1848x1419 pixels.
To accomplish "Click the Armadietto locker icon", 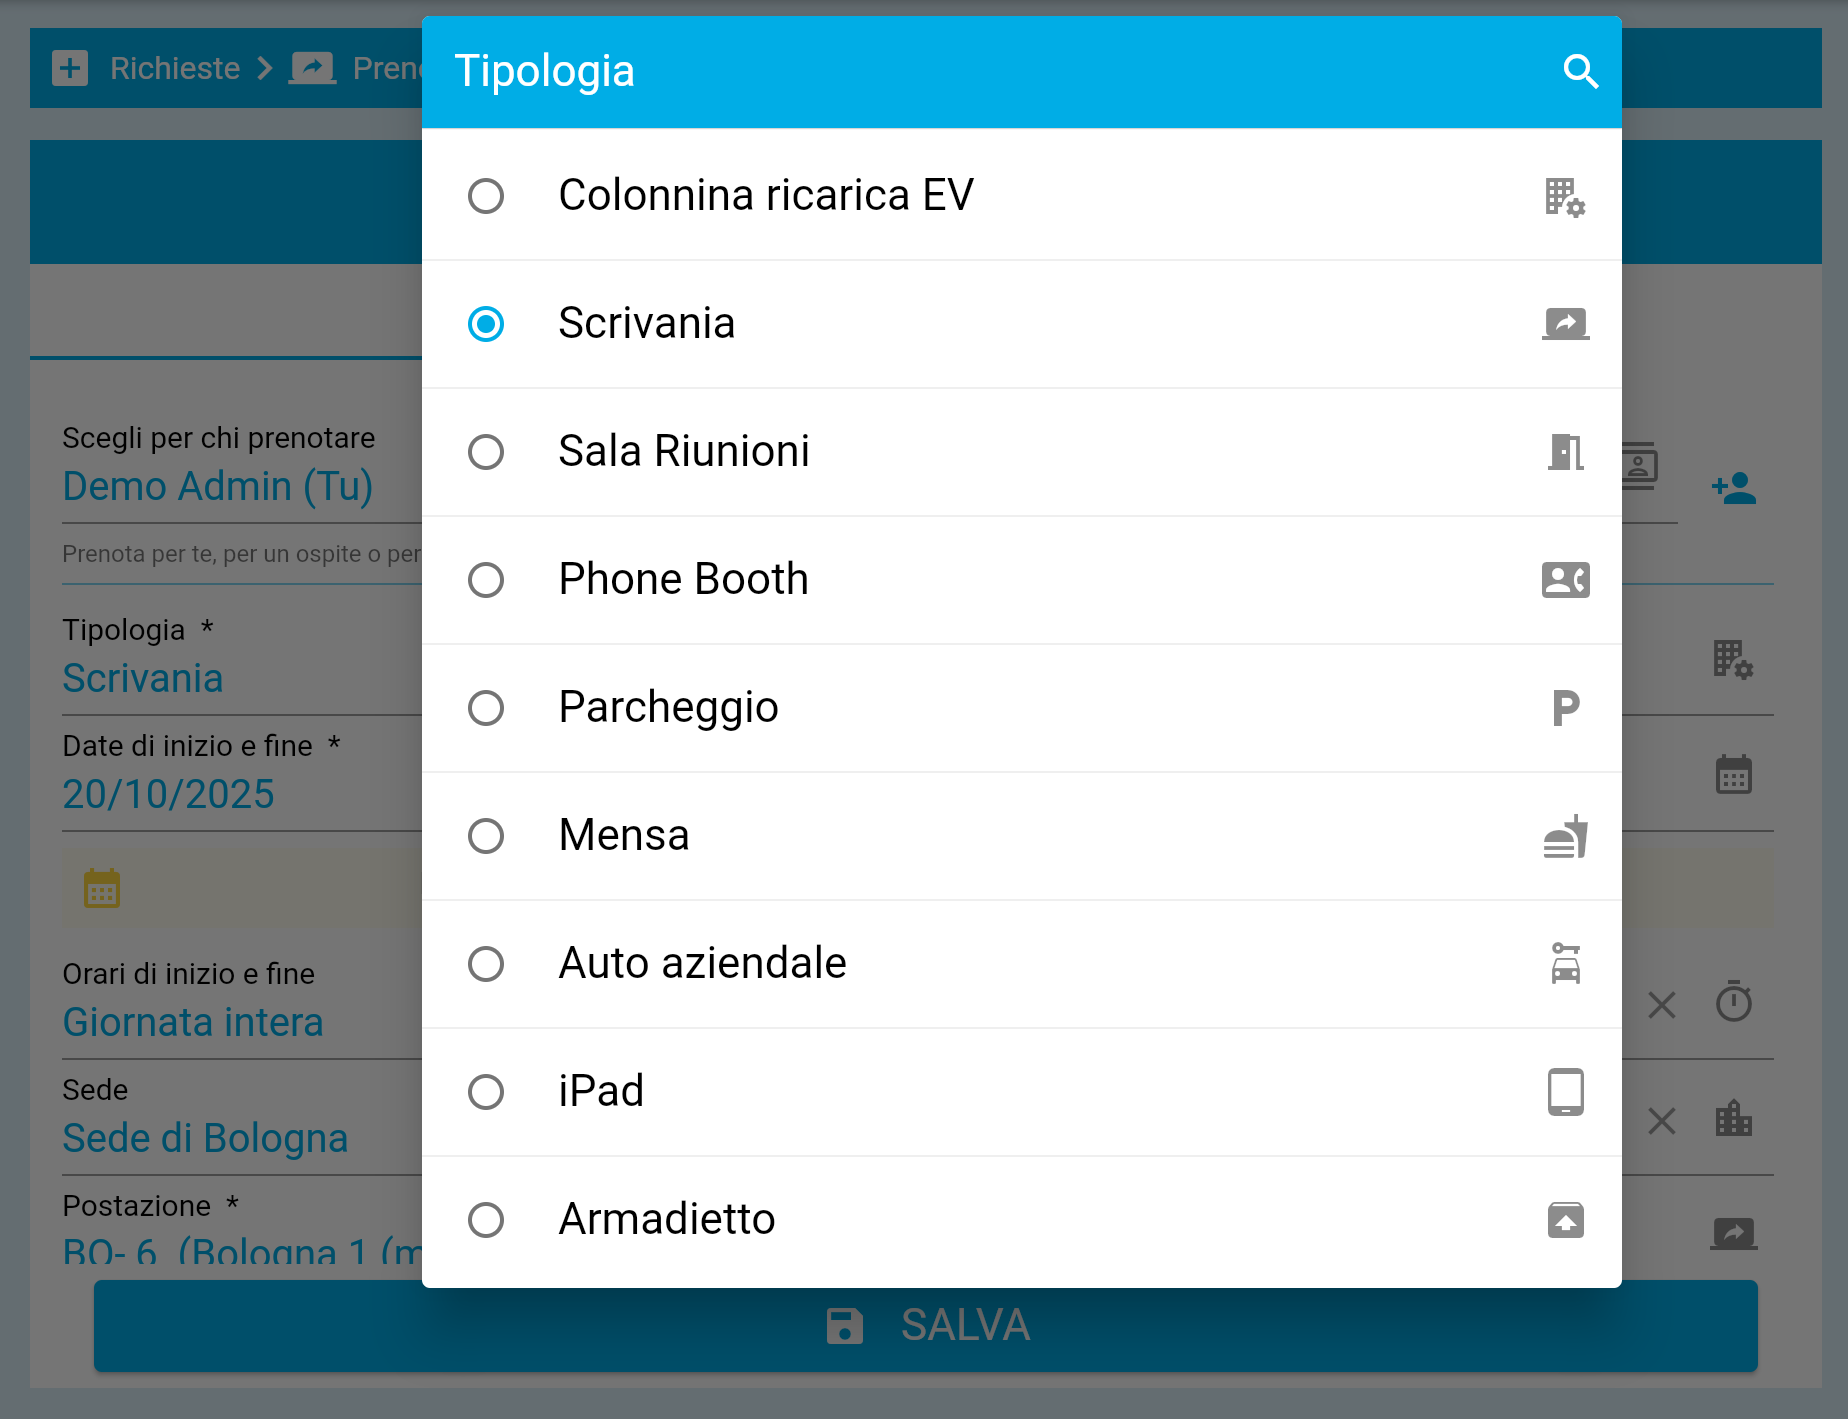I will click(x=1565, y=1220).
